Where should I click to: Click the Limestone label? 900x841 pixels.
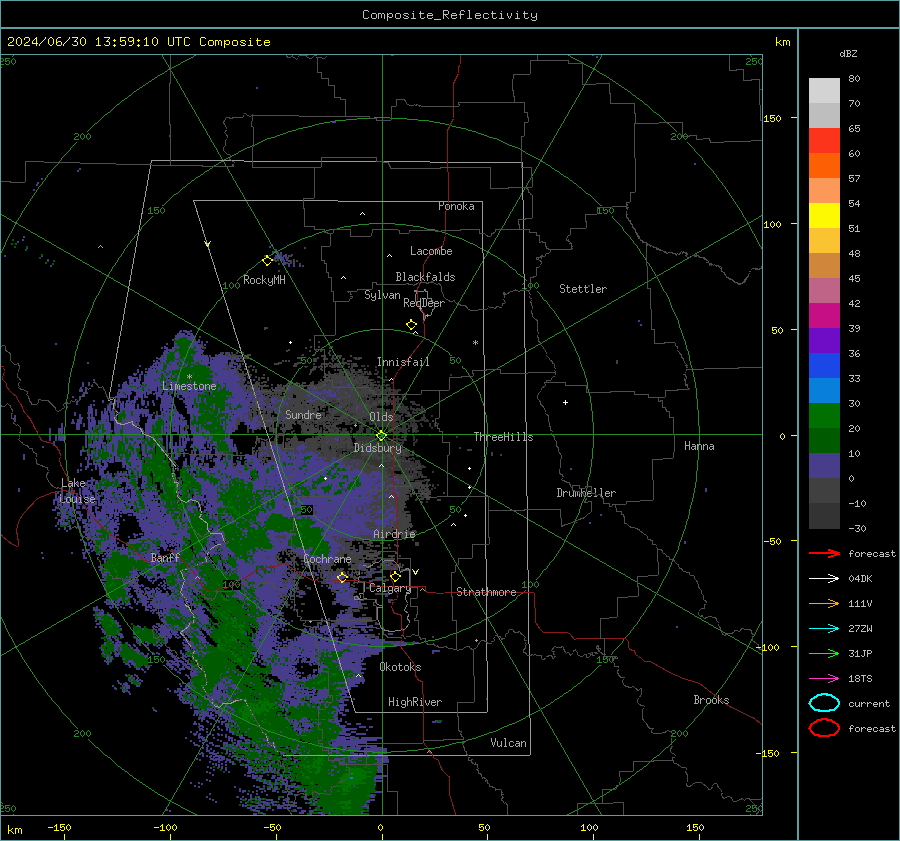[x=189, y=386]
